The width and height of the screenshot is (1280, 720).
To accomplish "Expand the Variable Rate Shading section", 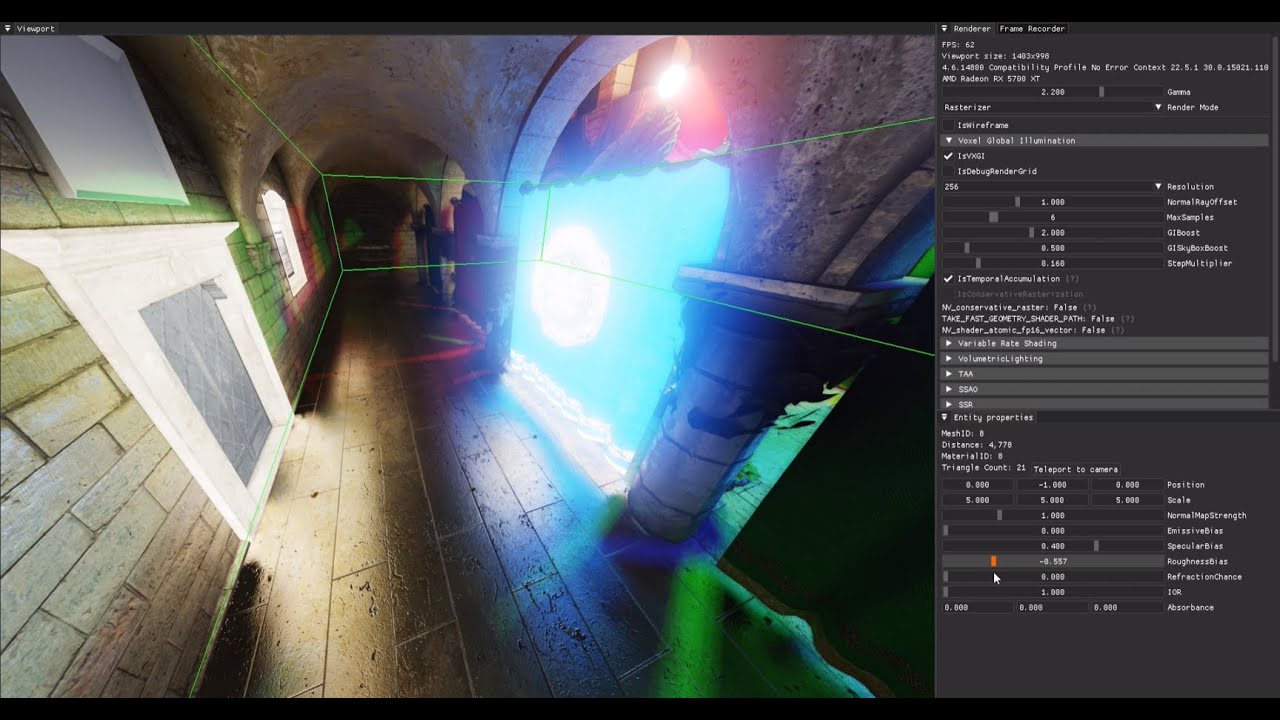I will click(1105, 343).
